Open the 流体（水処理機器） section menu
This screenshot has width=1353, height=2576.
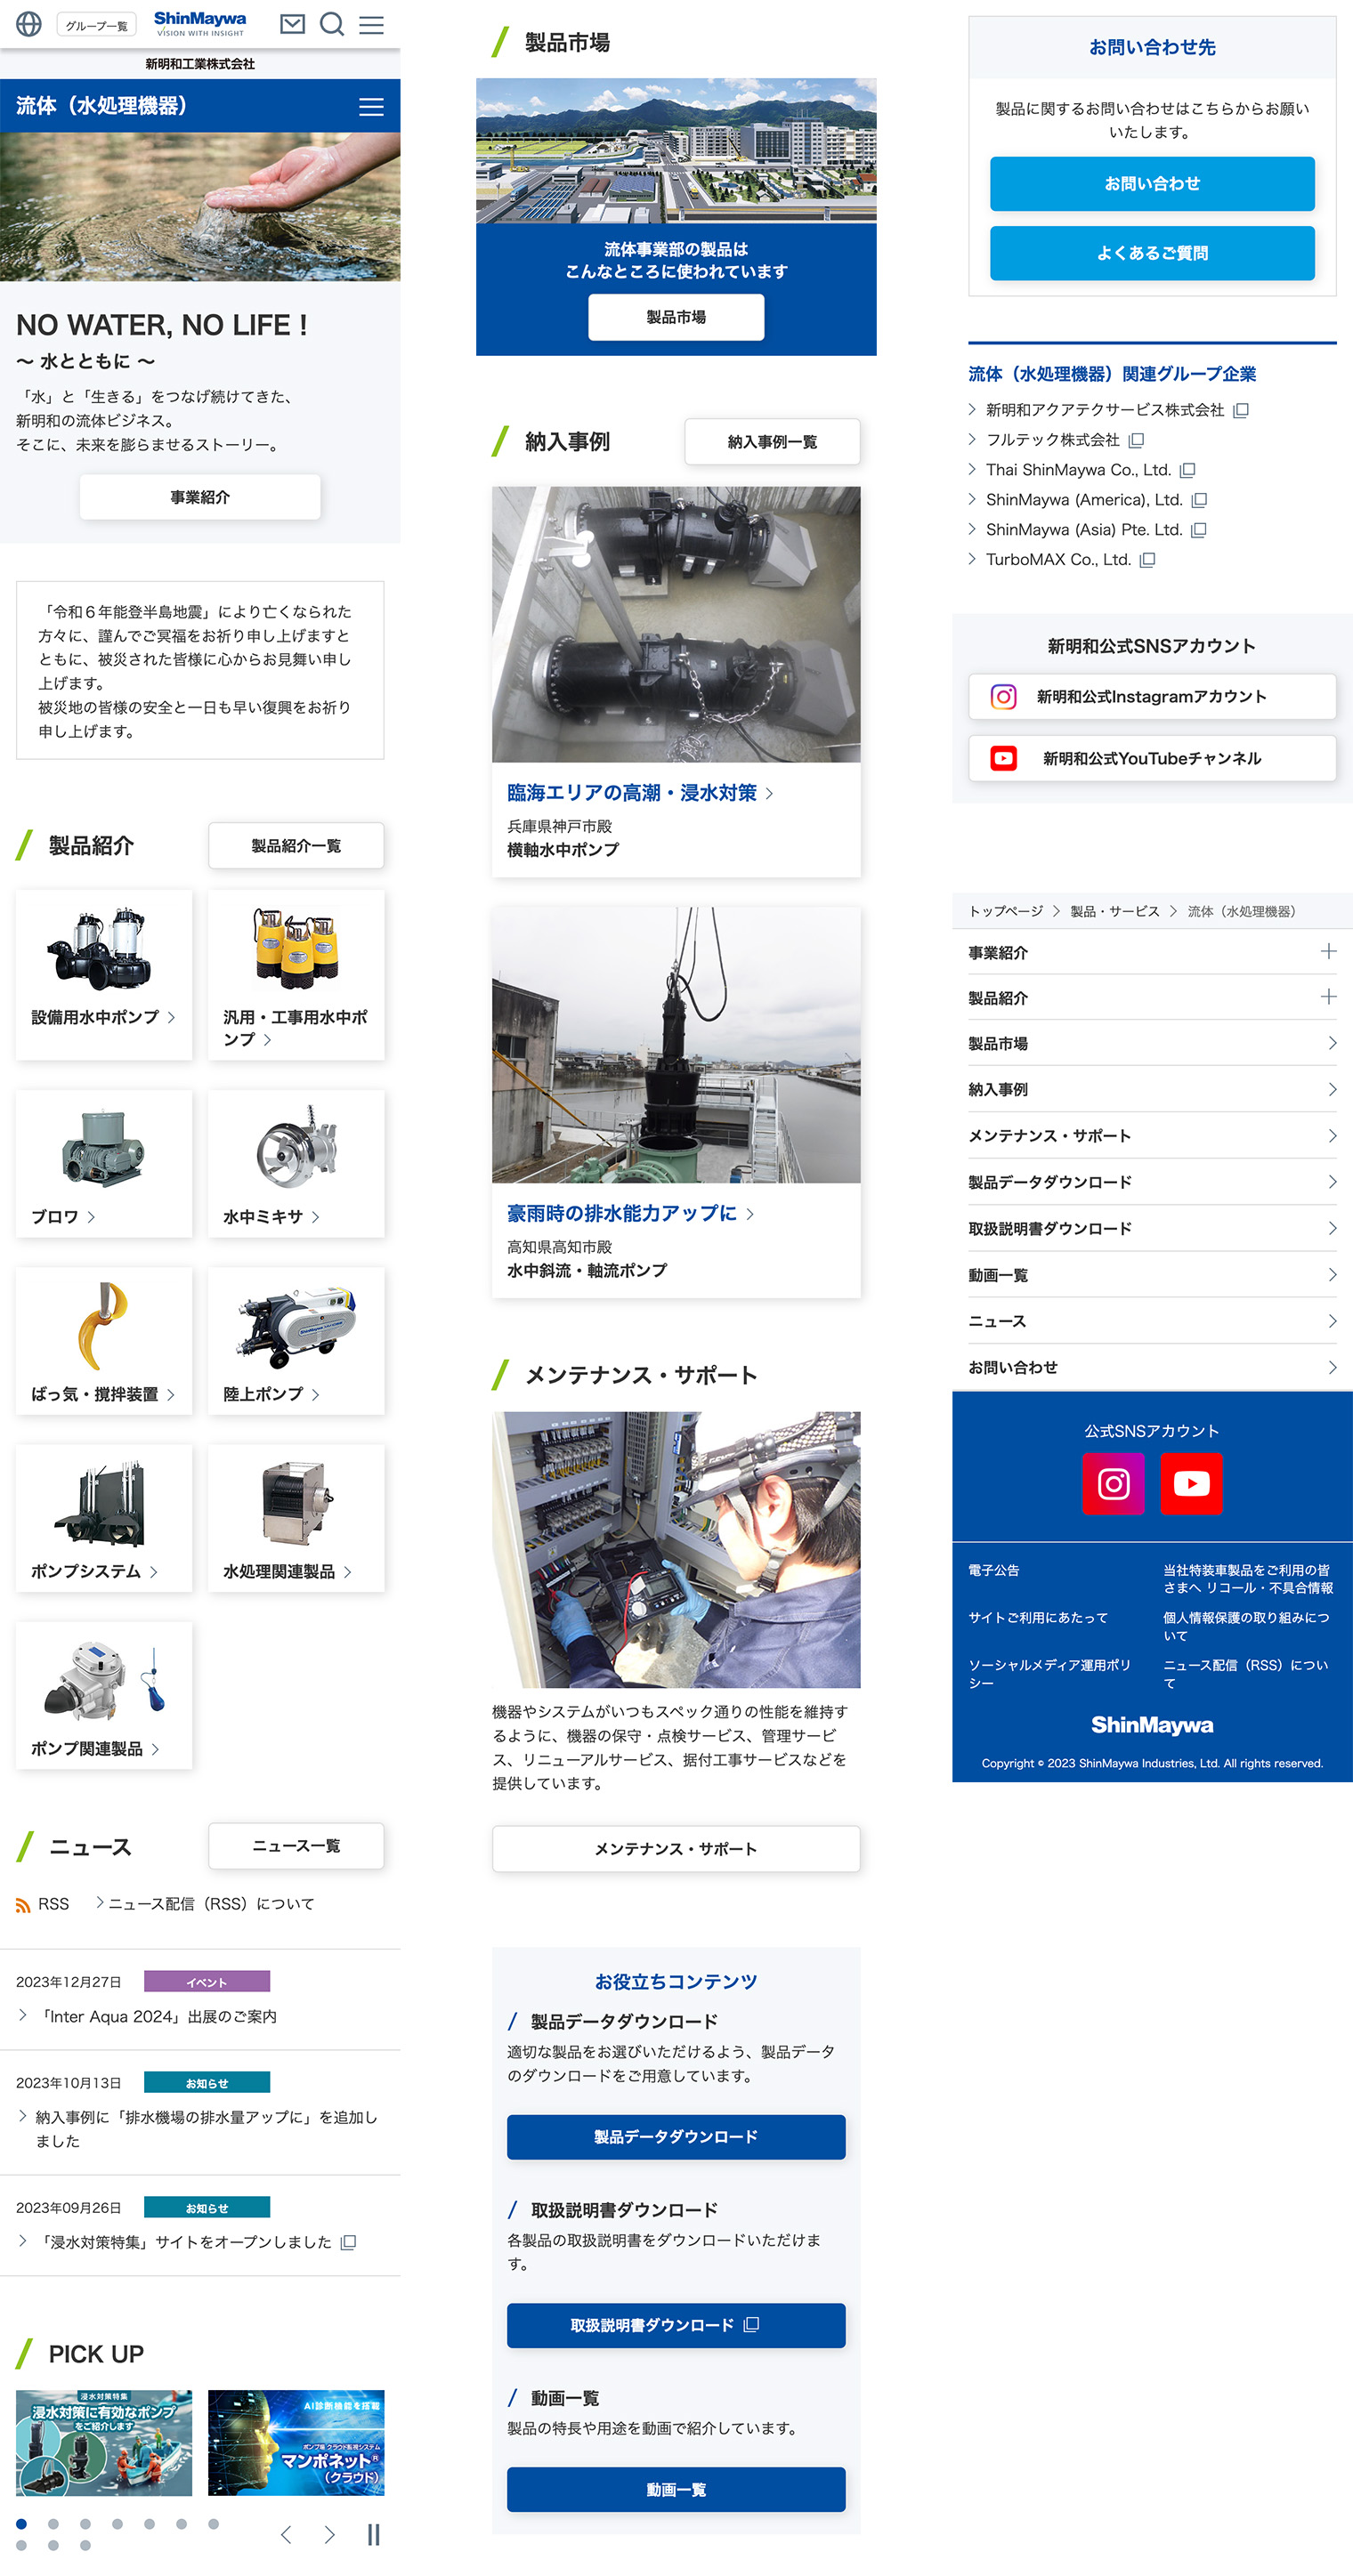click(x=371, y=107)
